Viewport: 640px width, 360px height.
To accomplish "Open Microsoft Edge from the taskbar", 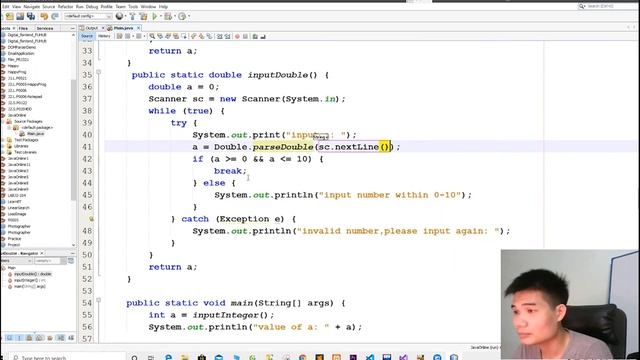I will click(x=168, y=358).
